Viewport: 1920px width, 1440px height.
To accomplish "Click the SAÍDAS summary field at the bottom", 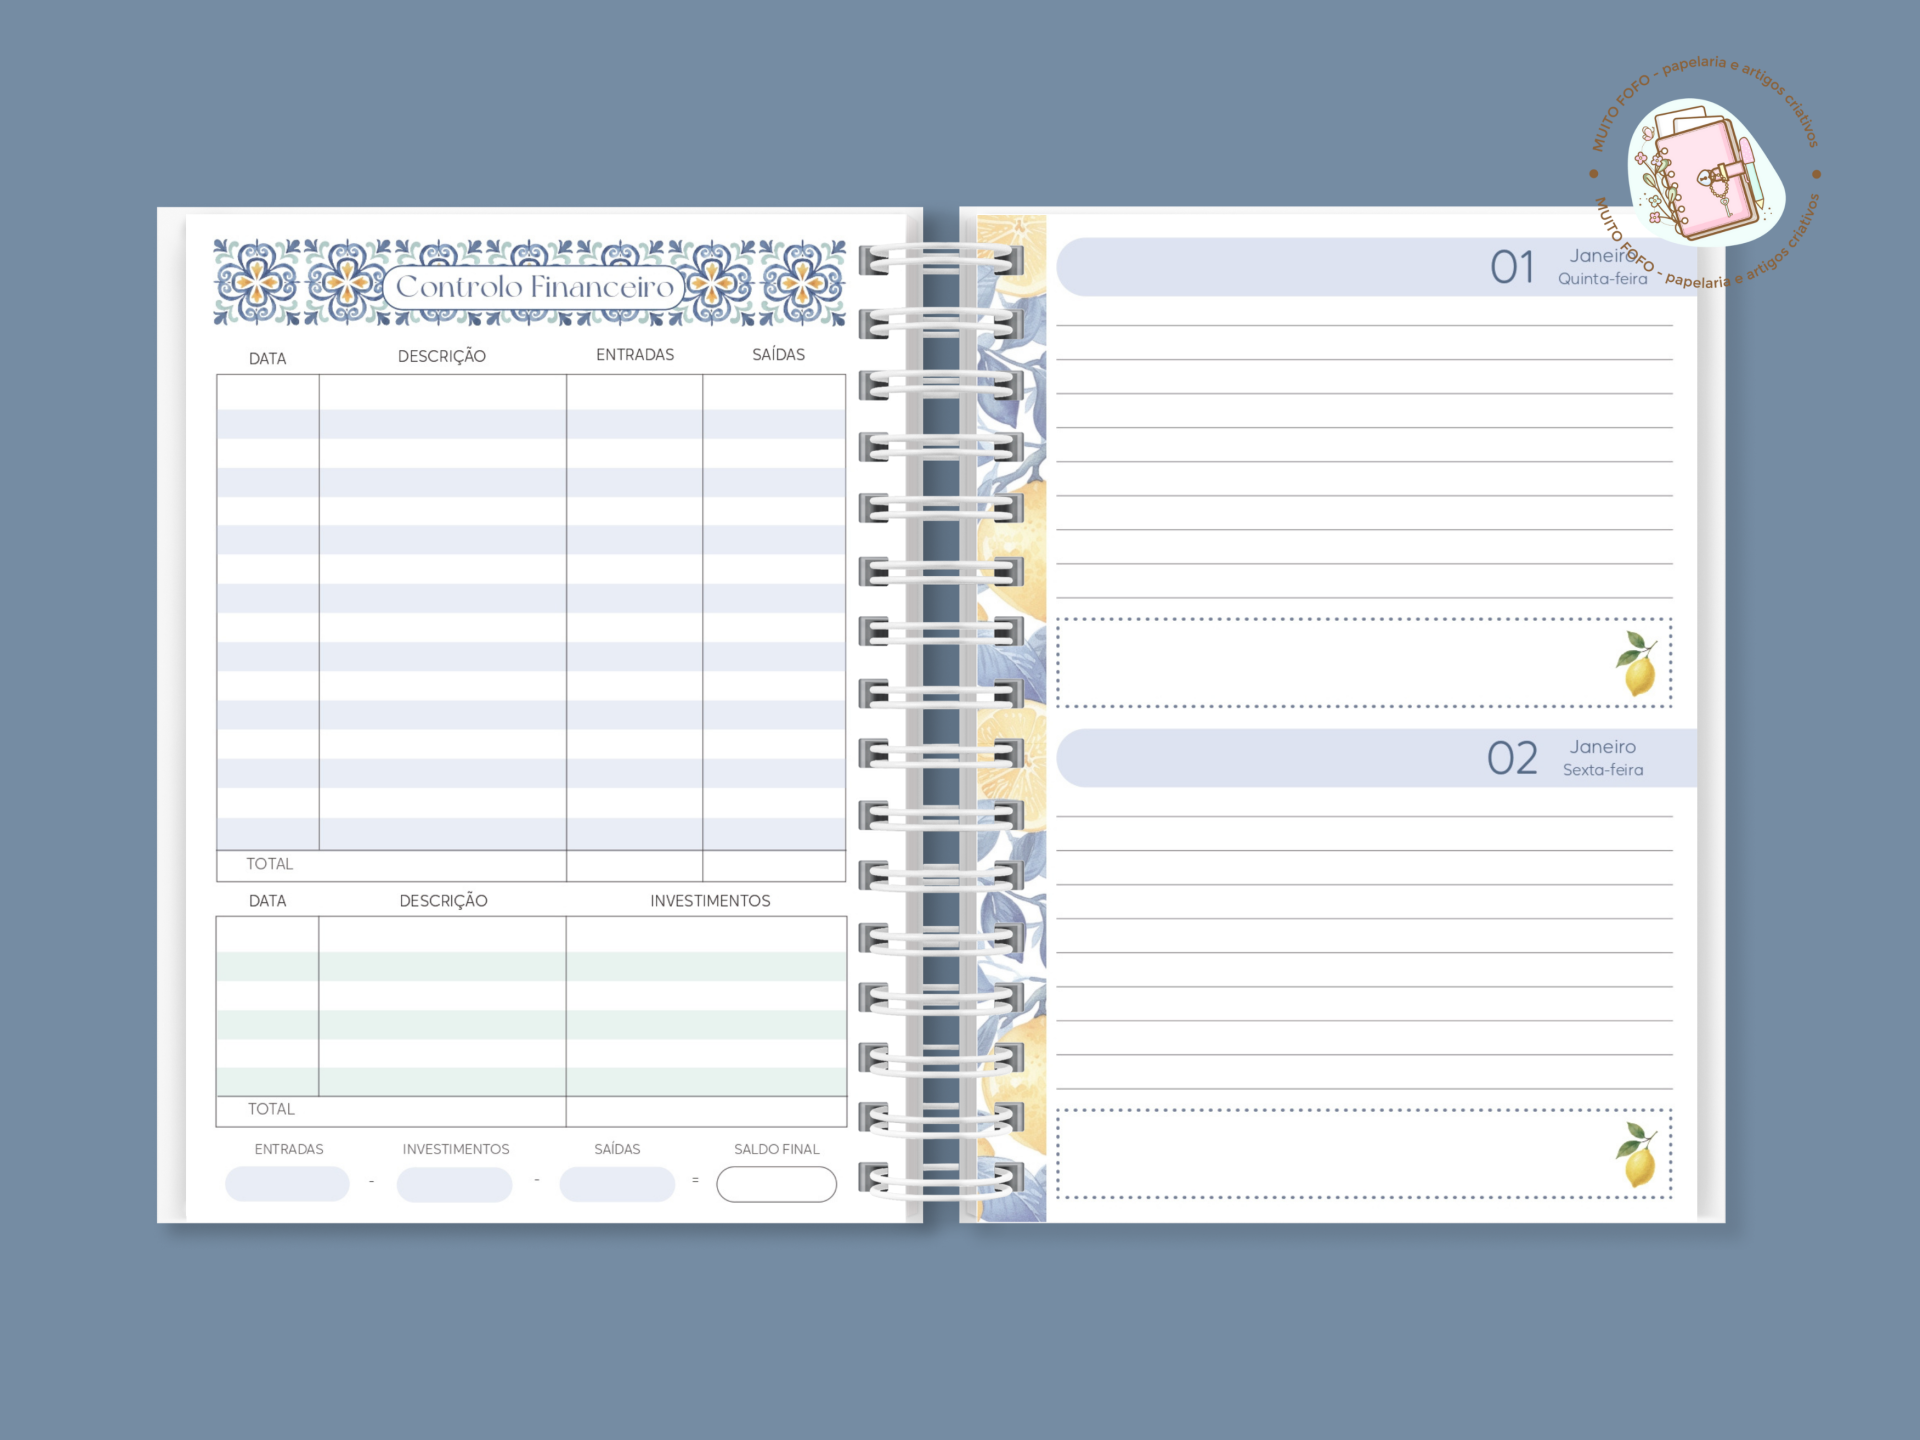I will pyautogui.click(x=617, y=1184).
